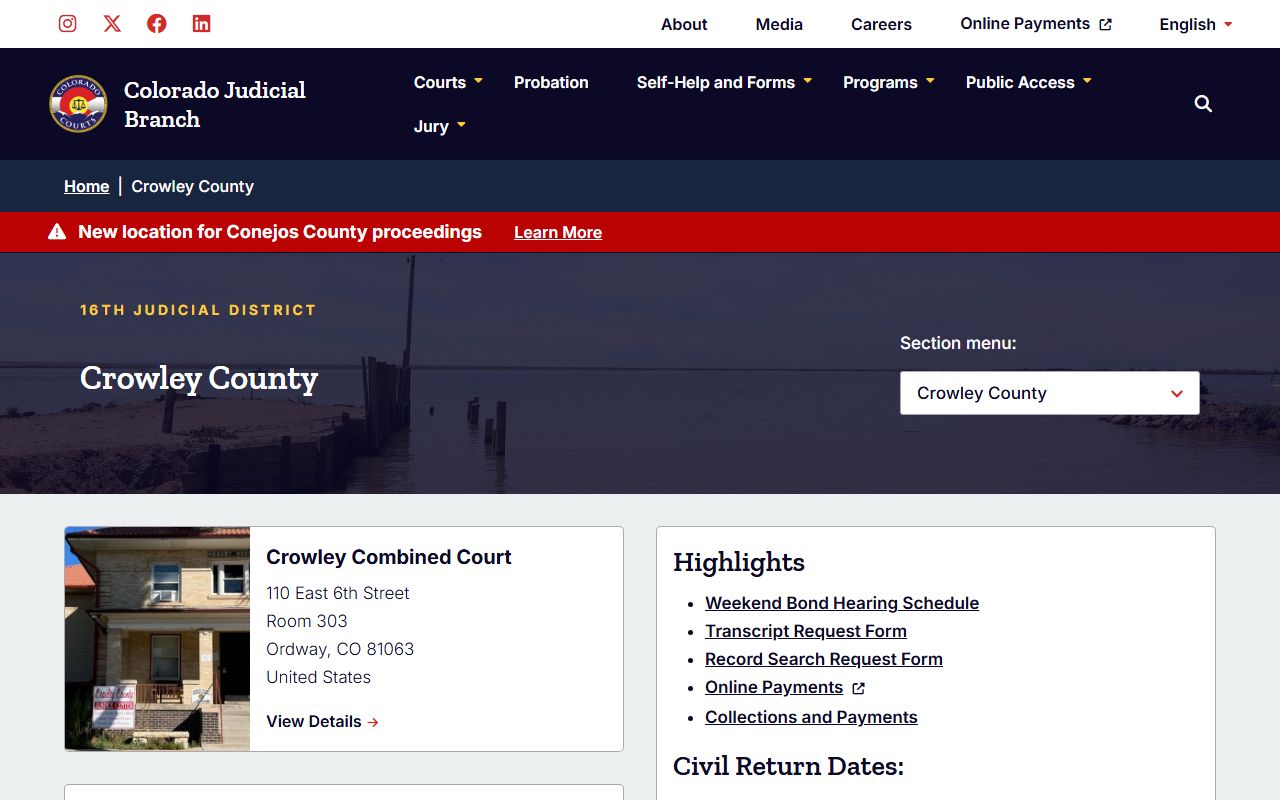Image resolution: width=1280 pixels, height=800 pixels.
Task: Expand the Self-Help and Forms menu
Action: [x=724, y=82]
